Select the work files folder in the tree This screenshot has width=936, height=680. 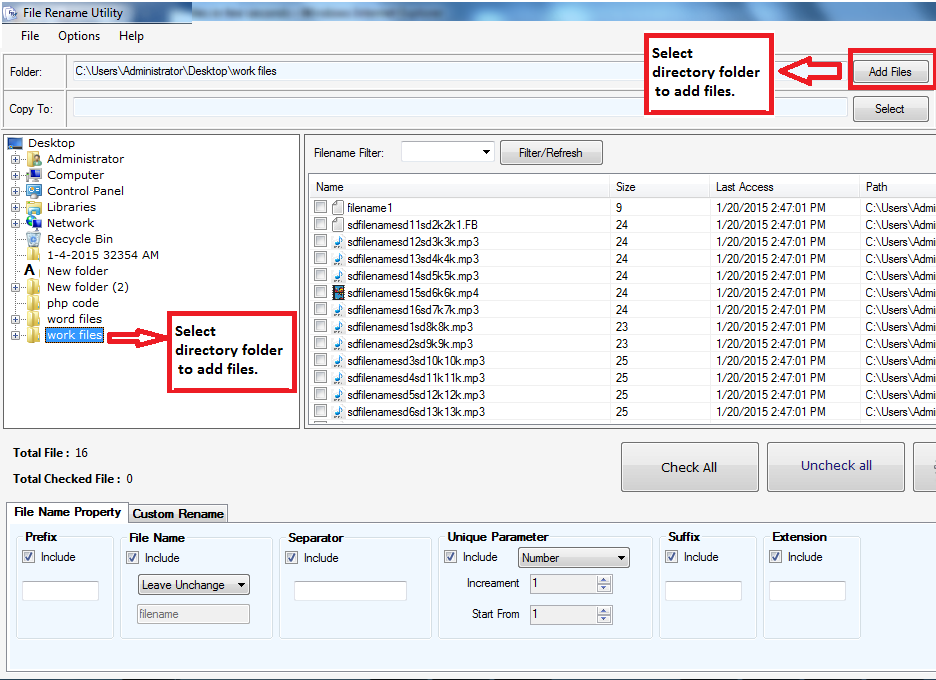[x=74, y=334]
